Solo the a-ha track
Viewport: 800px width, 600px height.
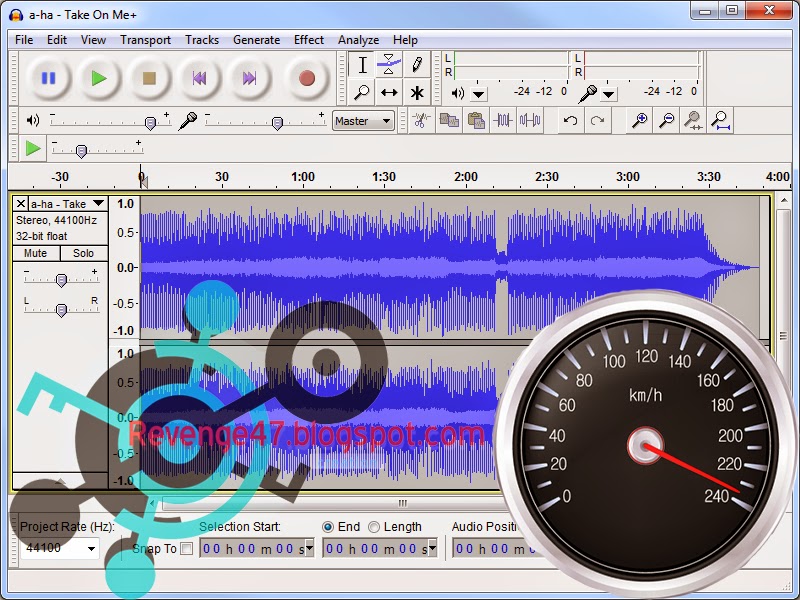click(83, 253)
